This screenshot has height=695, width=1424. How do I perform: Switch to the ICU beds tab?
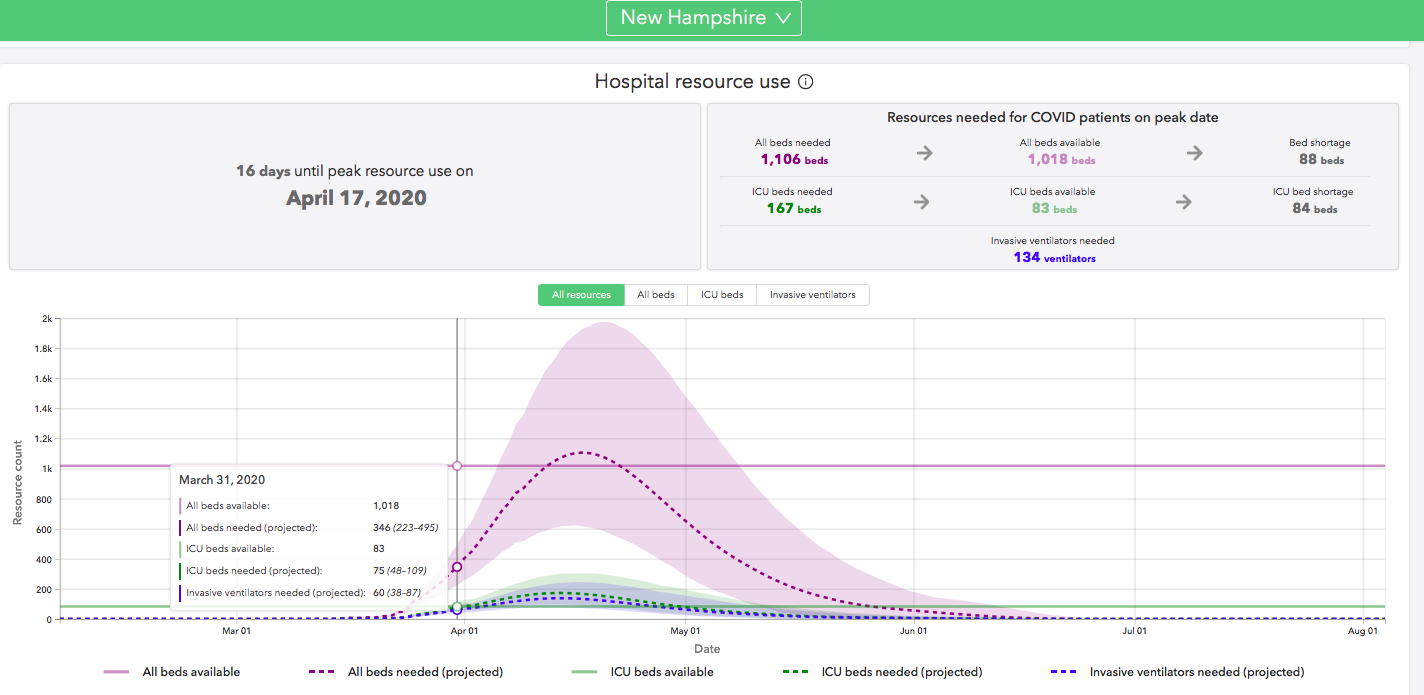pyautogui.click(x=722, y=295)
